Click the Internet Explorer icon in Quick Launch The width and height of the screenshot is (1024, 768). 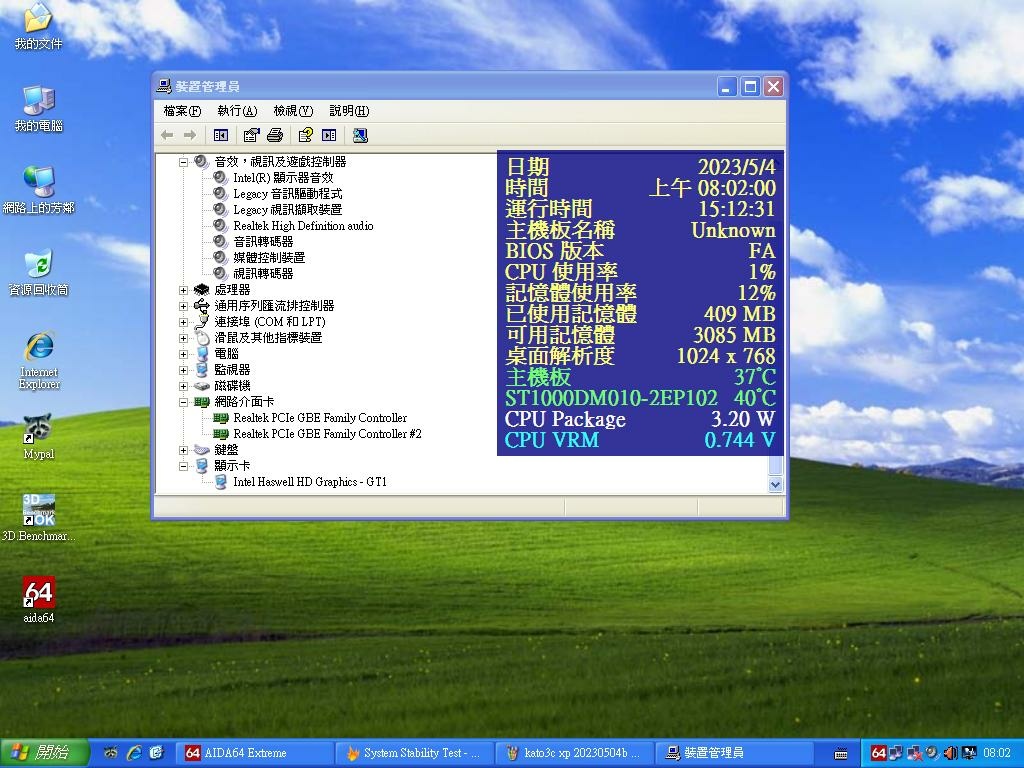point(134,753)
